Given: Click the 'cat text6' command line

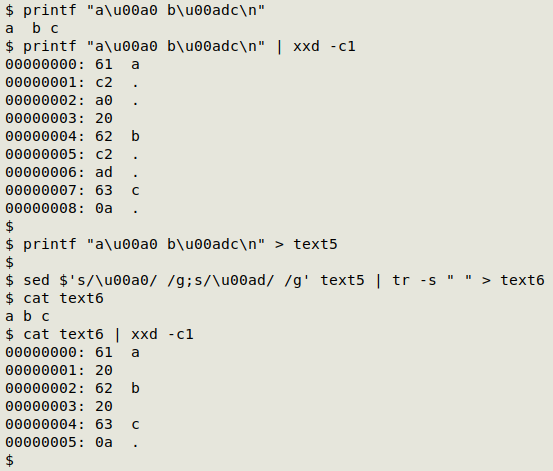Looking at the screenshot, I should point(54,298).
